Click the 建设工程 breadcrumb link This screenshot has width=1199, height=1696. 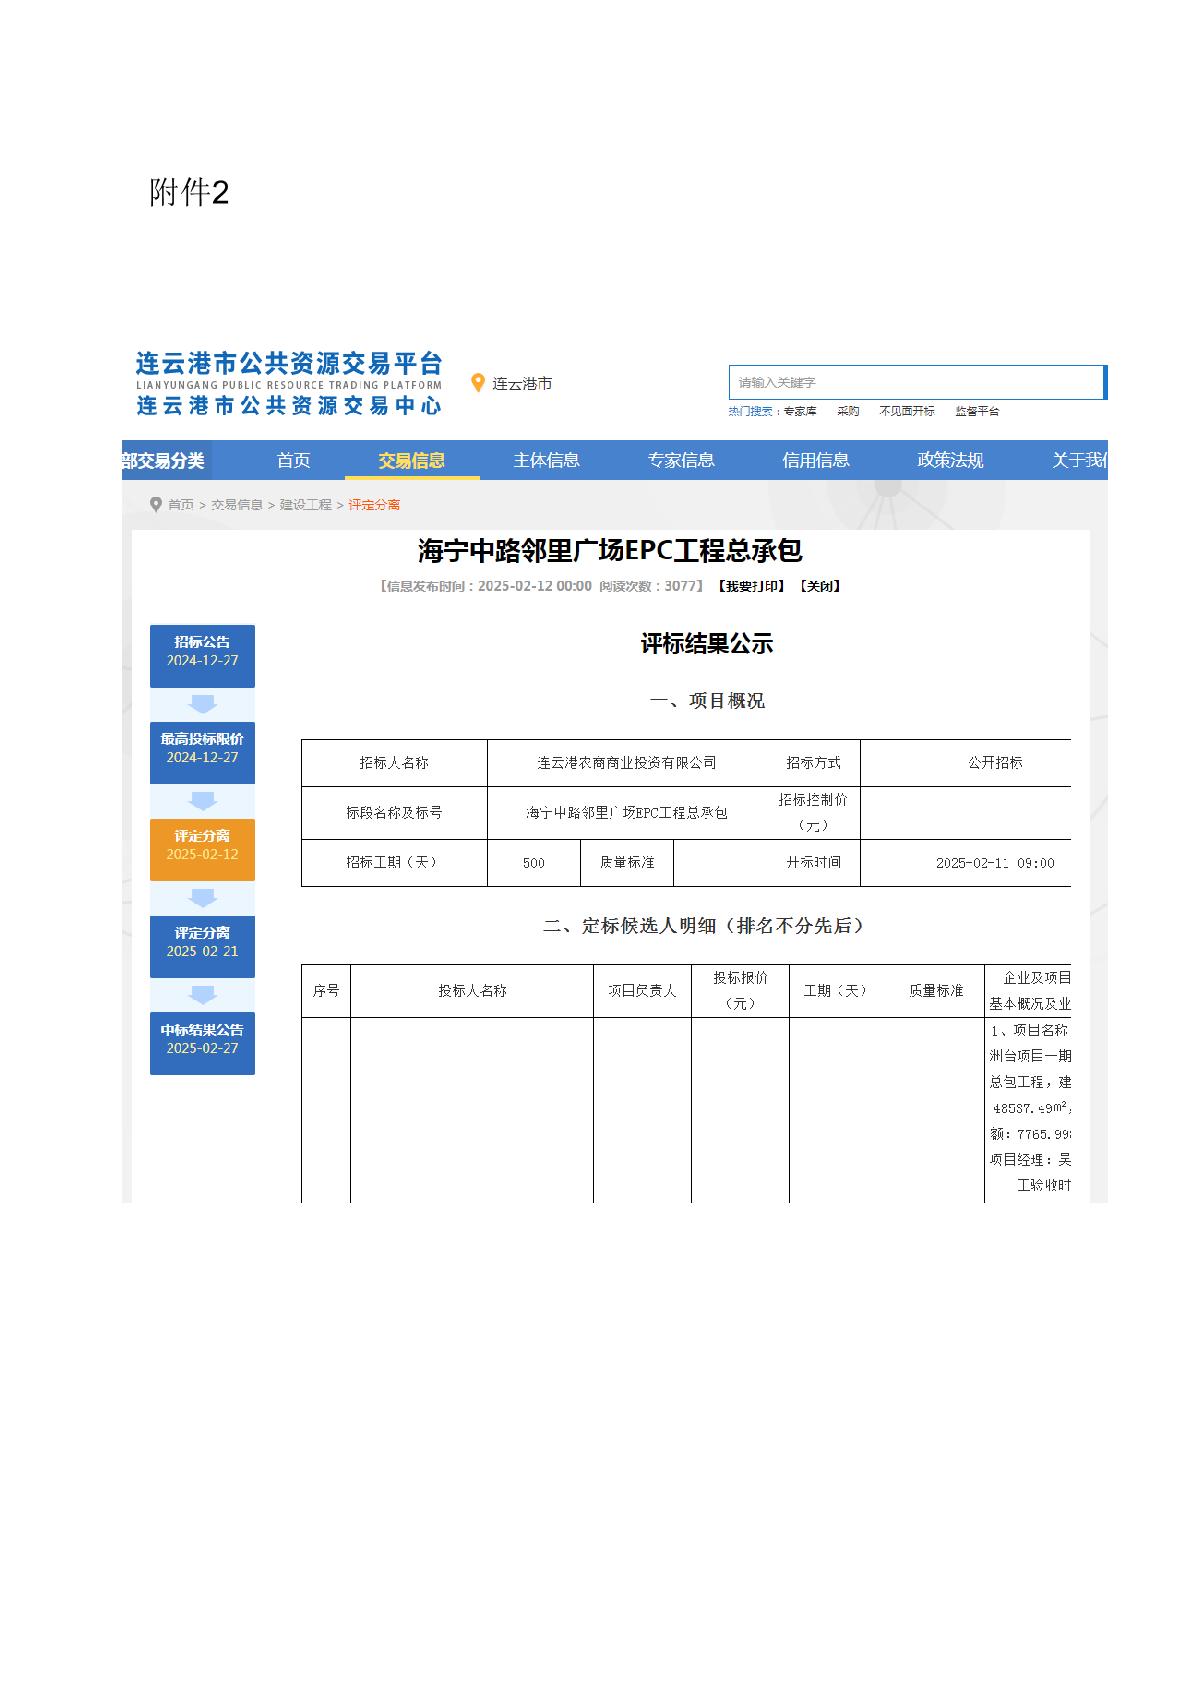(306, 505)
